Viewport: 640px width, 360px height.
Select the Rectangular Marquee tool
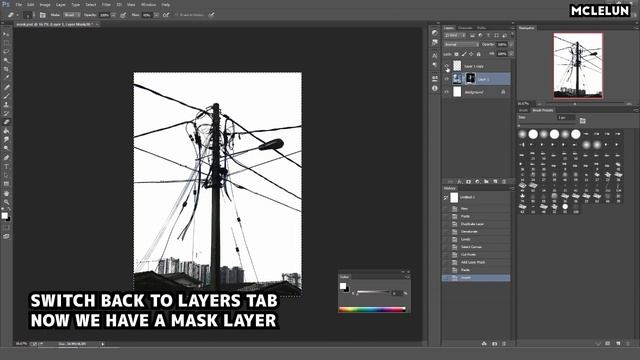click(6, 43)
